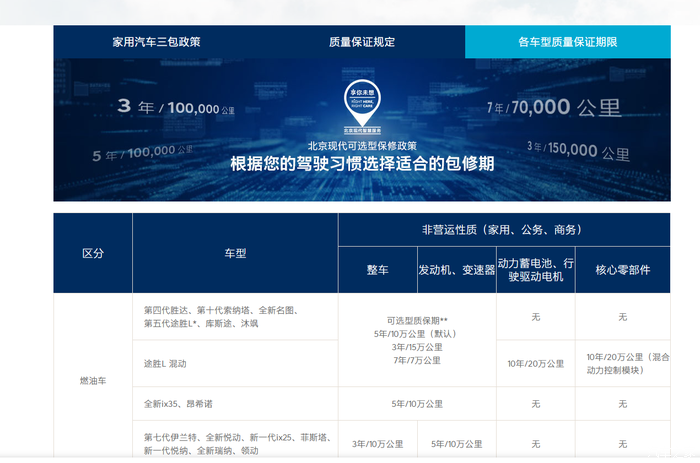The width and height of the screenshot is (700, 463).
Task: Click the 车型 column header
Action: [x=235, y=253]
